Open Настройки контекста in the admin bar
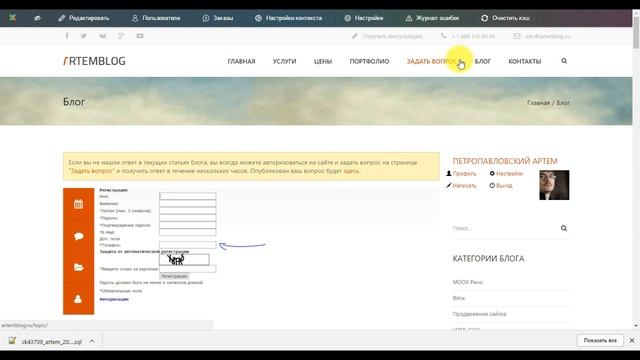The image size is (640, 360). pos(289,18)
